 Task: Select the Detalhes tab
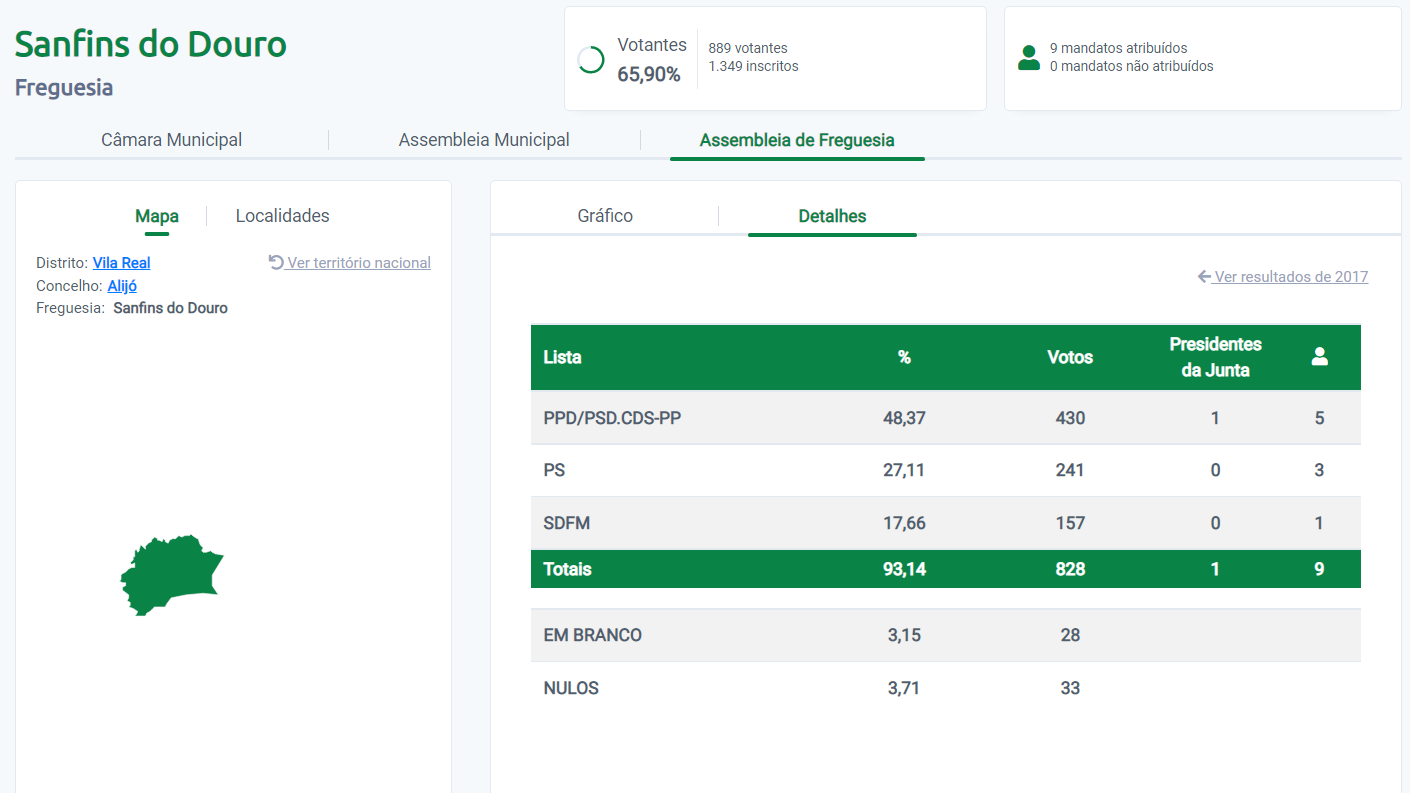[x=832, y=216]
